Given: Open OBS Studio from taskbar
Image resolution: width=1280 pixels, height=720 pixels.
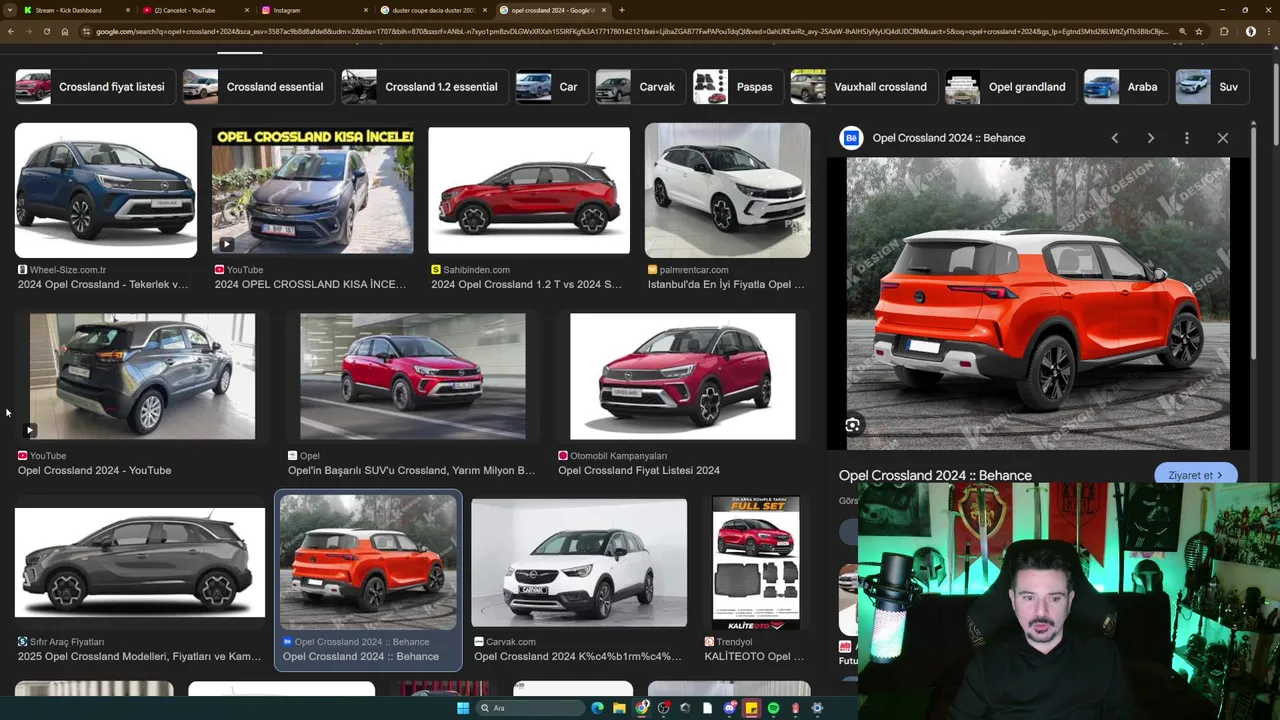Looking at the screenshot, I should pos(664,708).
